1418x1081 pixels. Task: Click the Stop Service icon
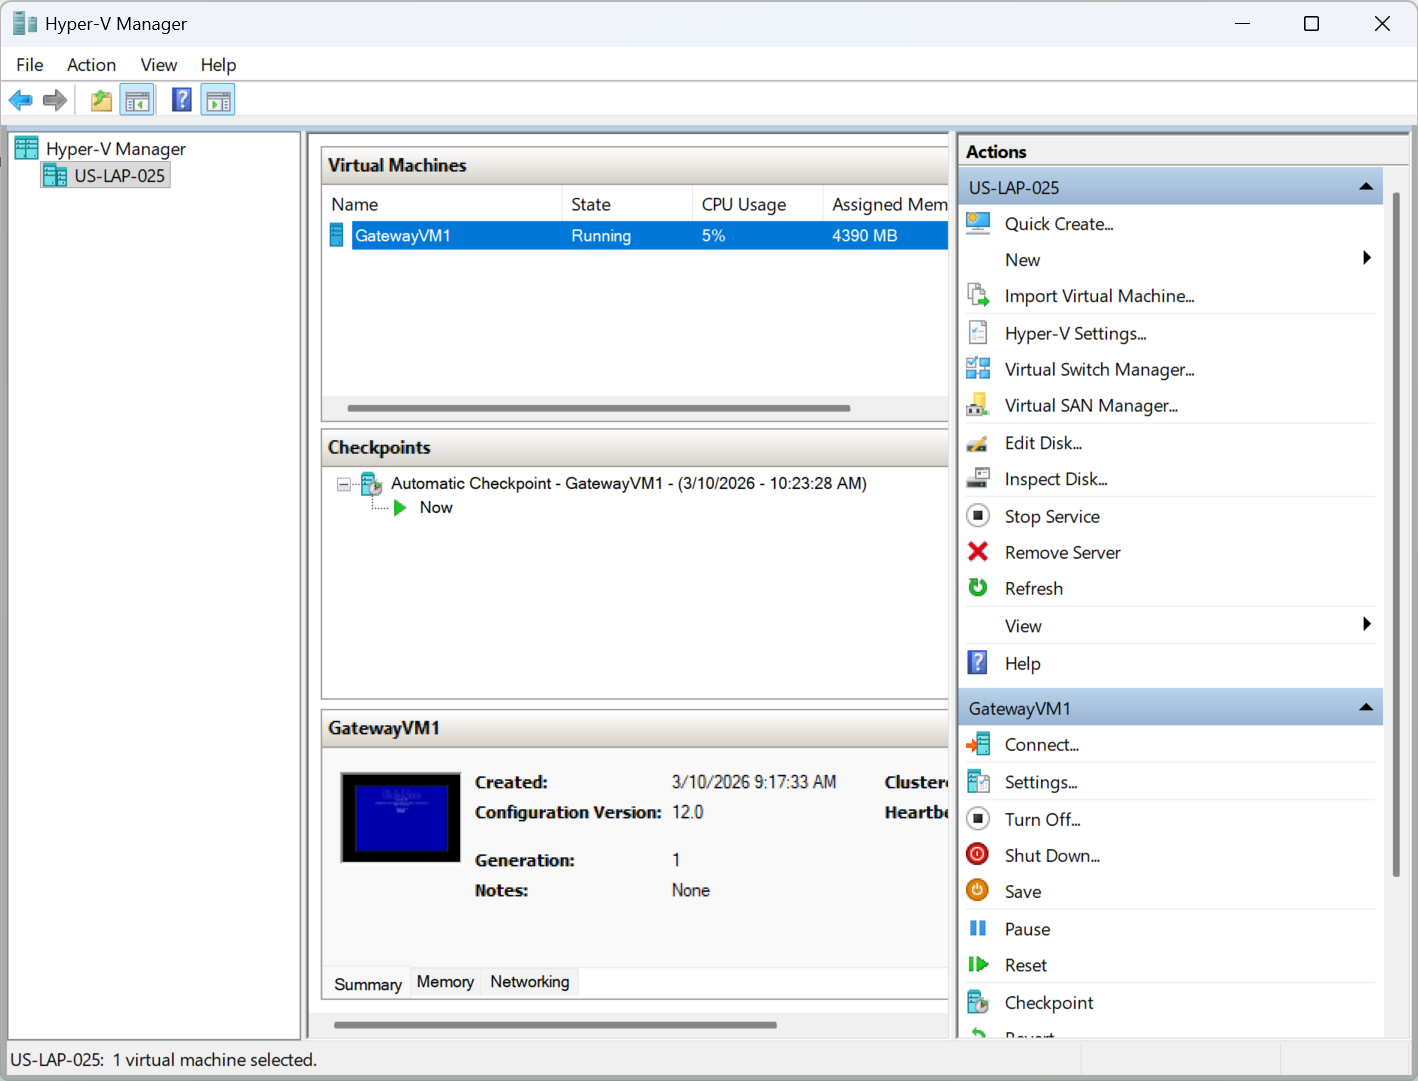click(x=978, y=515)
